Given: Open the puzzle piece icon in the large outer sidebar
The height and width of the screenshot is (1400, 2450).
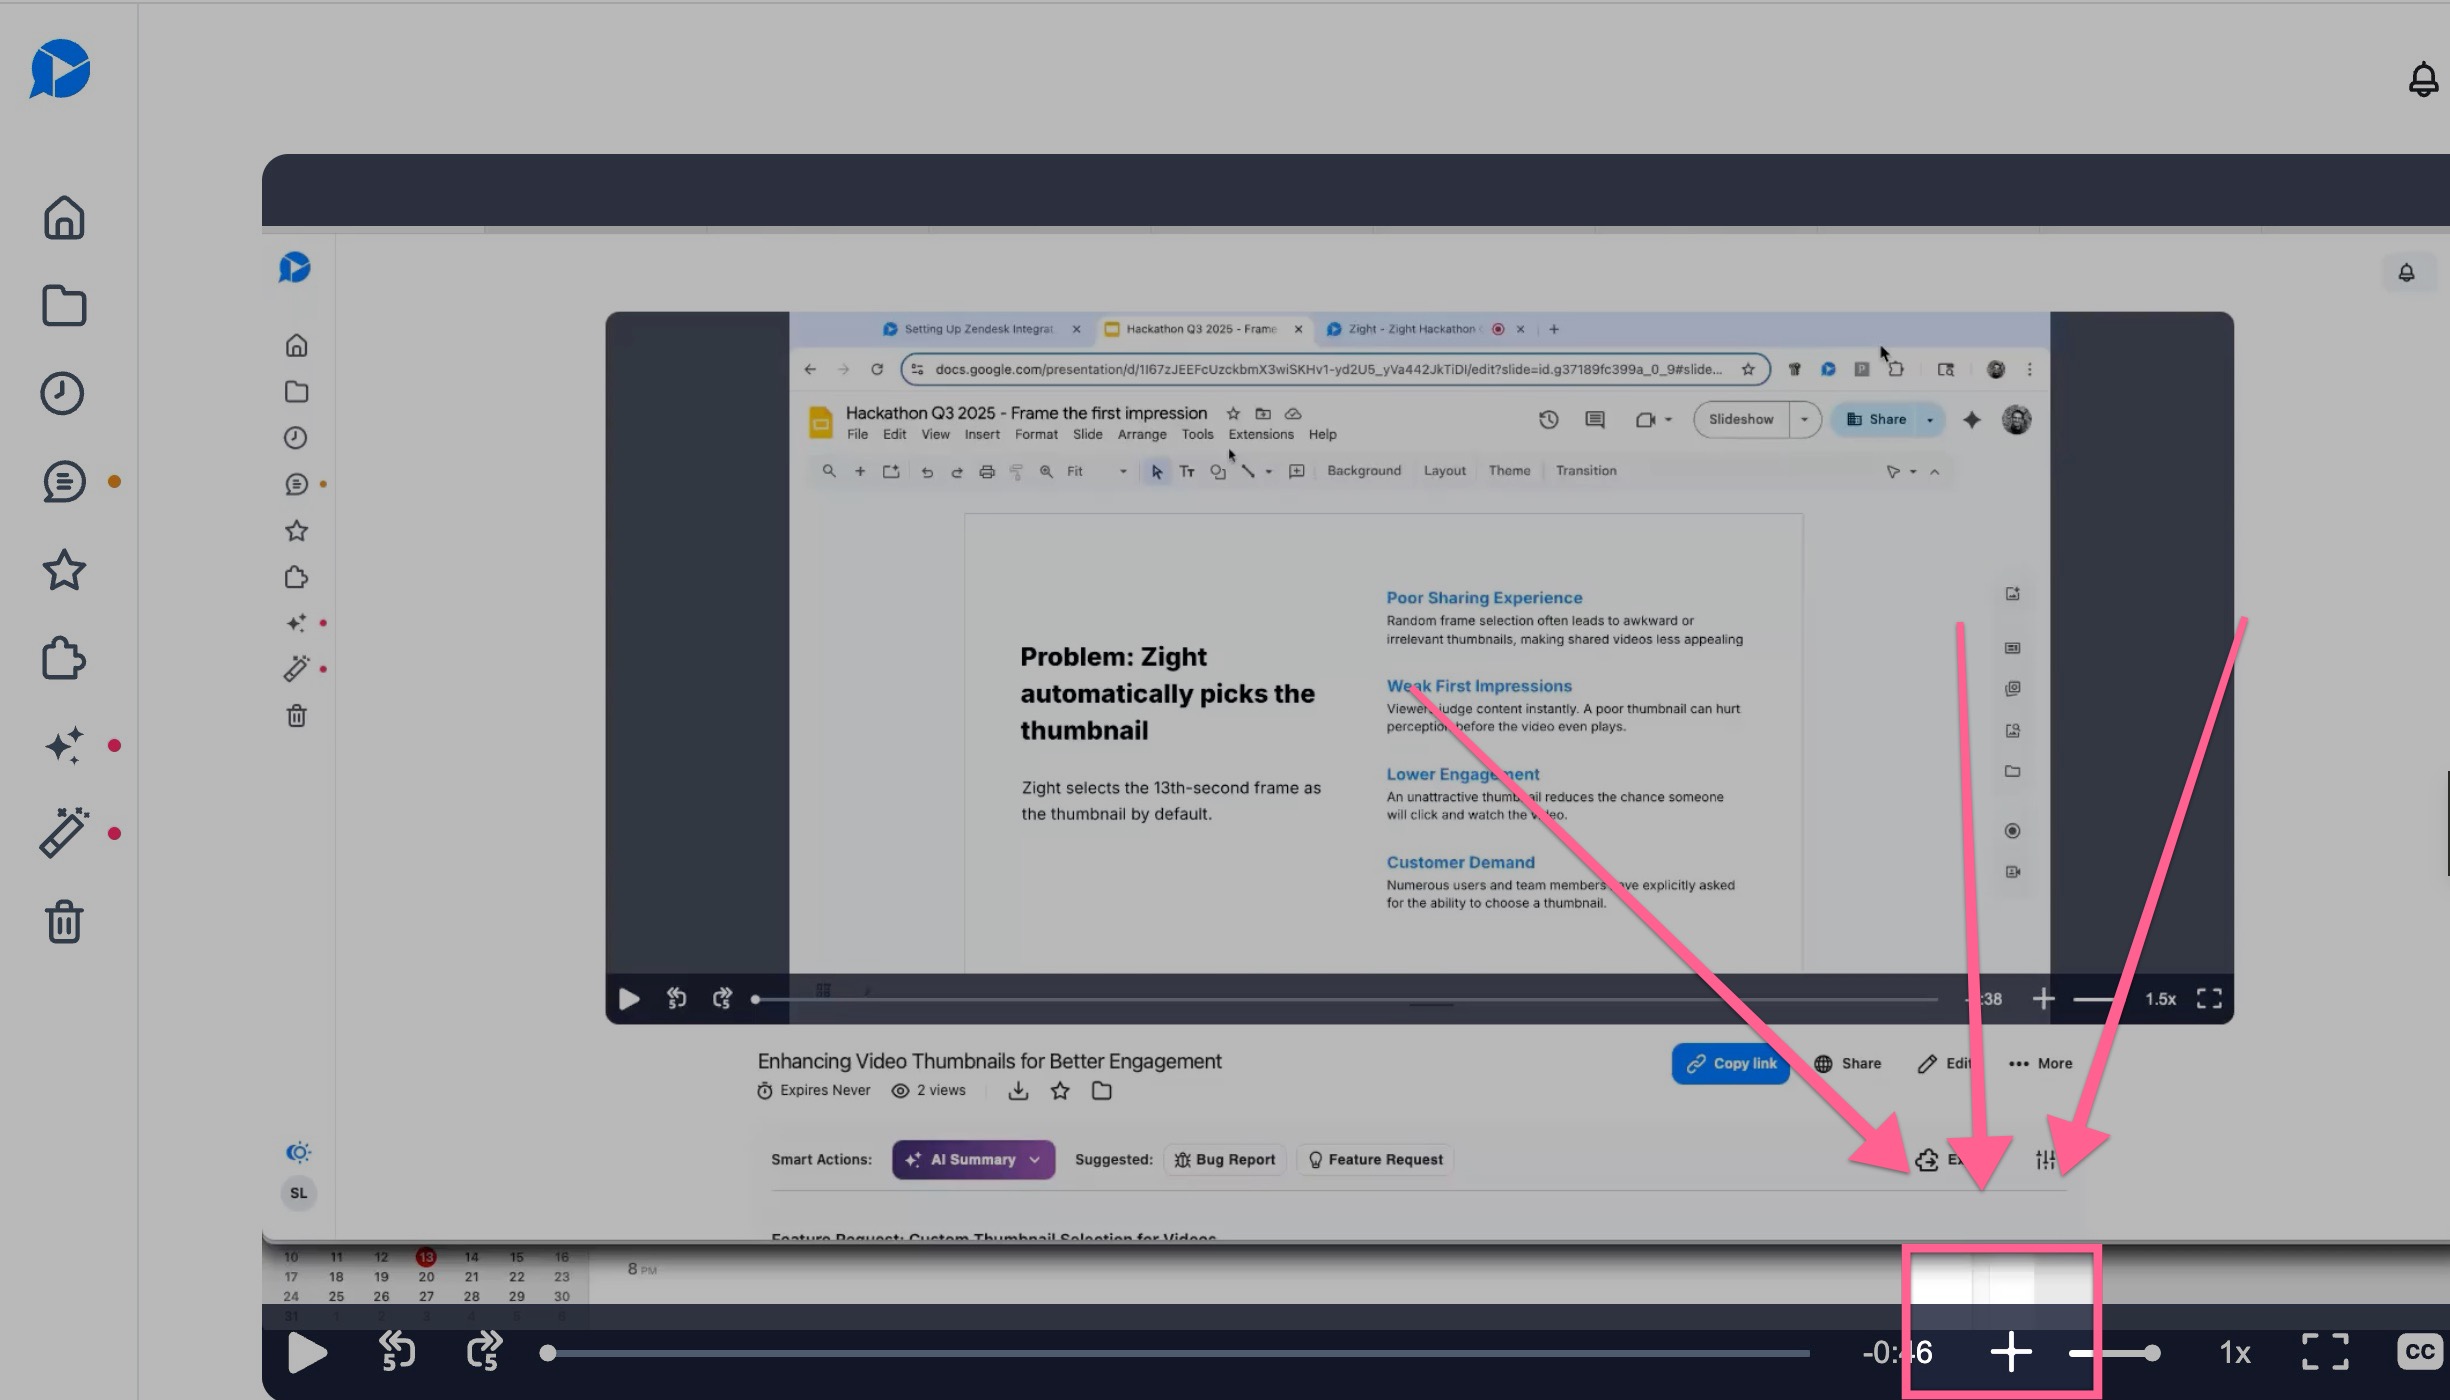Looking at the screenshot, I should coord(64,659).
